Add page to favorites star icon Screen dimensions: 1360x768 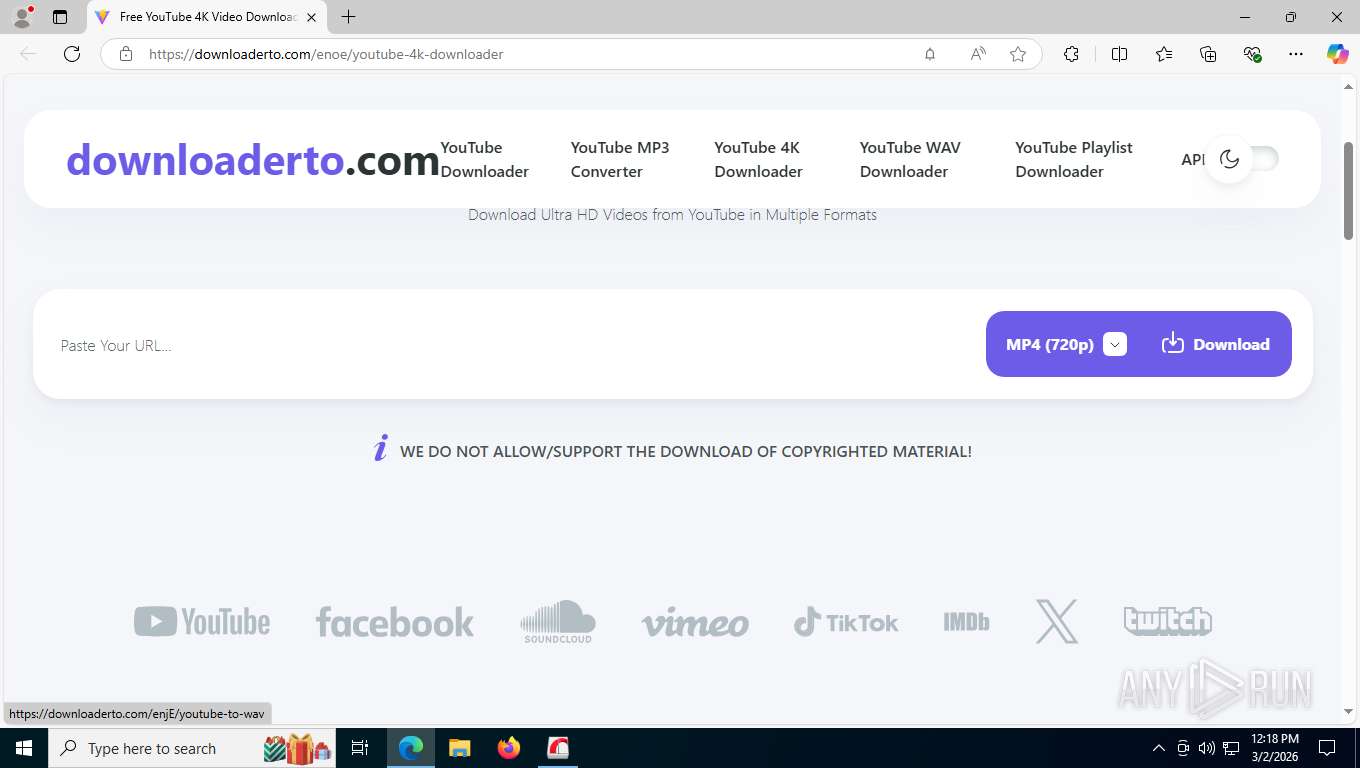pyautogui.click(x=1018, y=54)
